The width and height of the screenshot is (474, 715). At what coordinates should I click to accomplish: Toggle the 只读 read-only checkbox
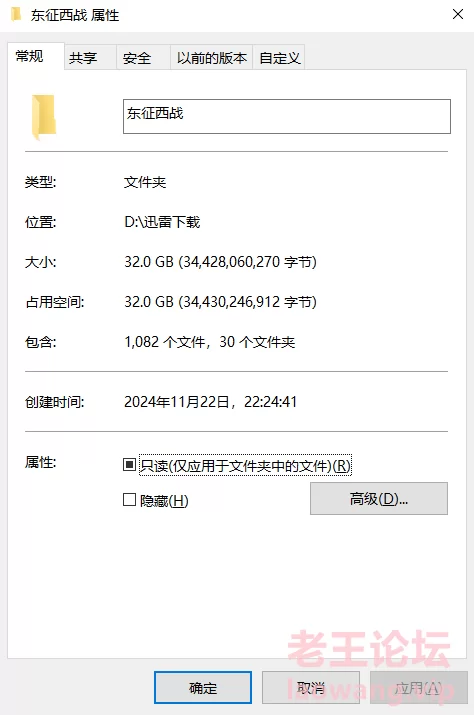pyautogui.click(x=130, y=465)
